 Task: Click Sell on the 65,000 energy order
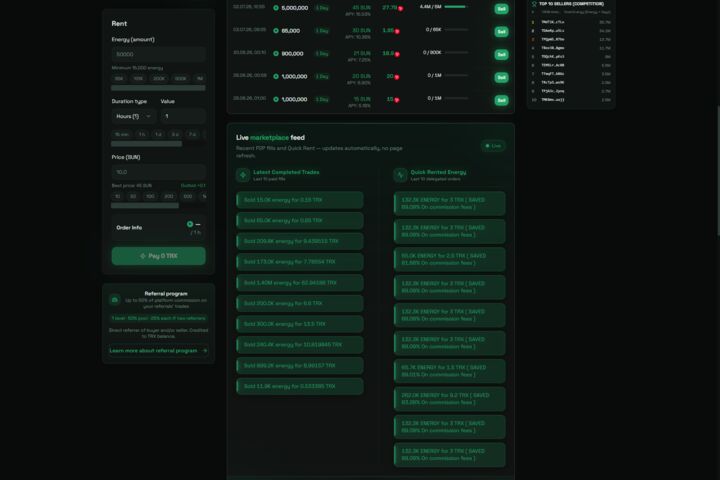tap(501, 32)
